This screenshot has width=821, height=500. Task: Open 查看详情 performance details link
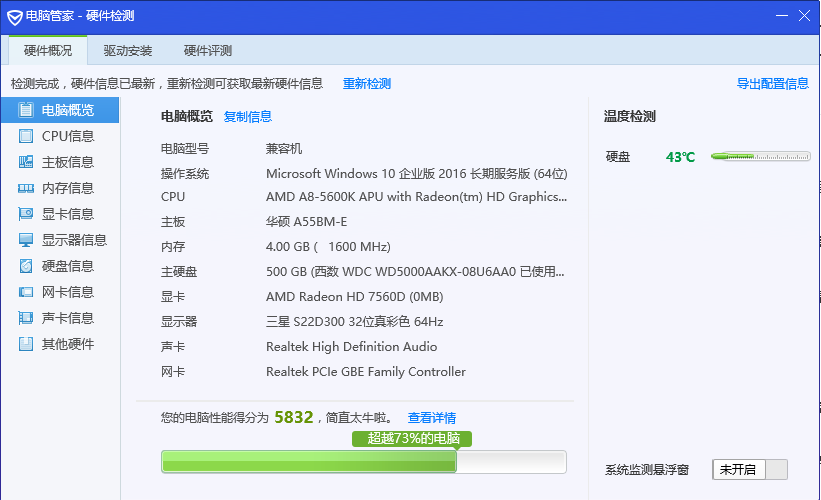pyautogui.click(x=432, y=418)
